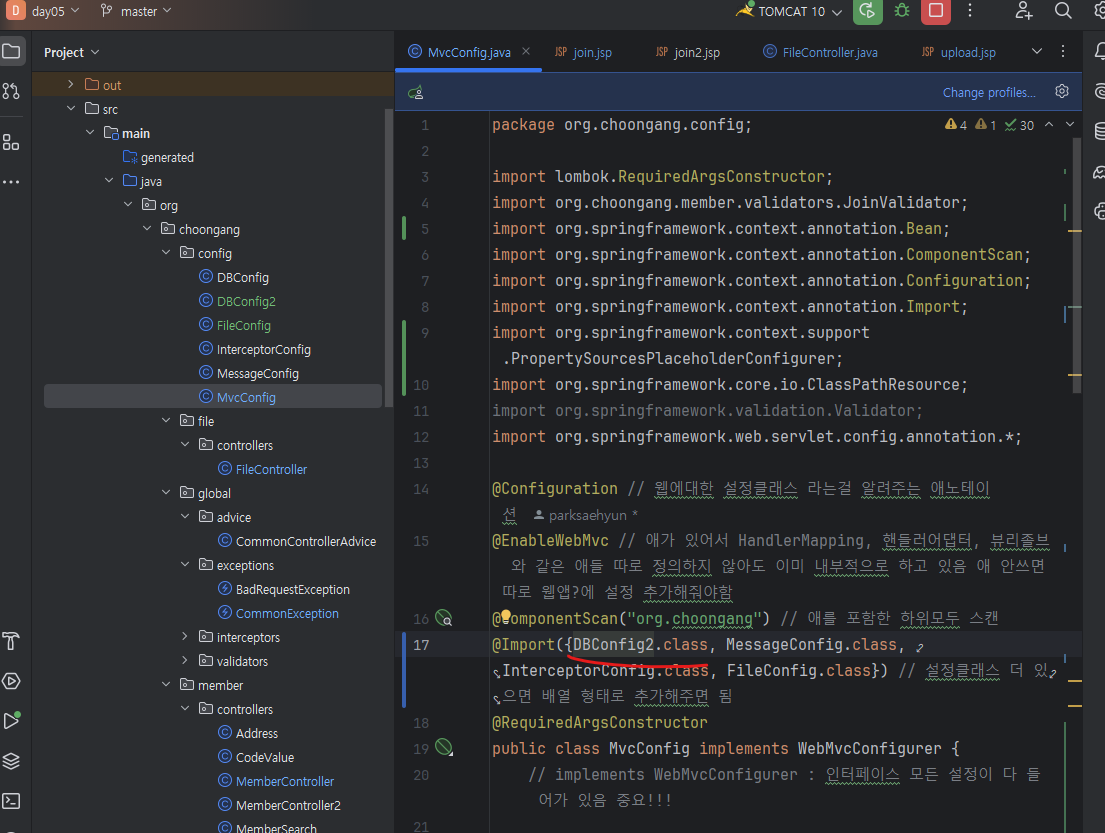This screenshot has width=1105, height=833.
Task: Open More tool windows ellipsis in left sidebar
Action: 11,182
